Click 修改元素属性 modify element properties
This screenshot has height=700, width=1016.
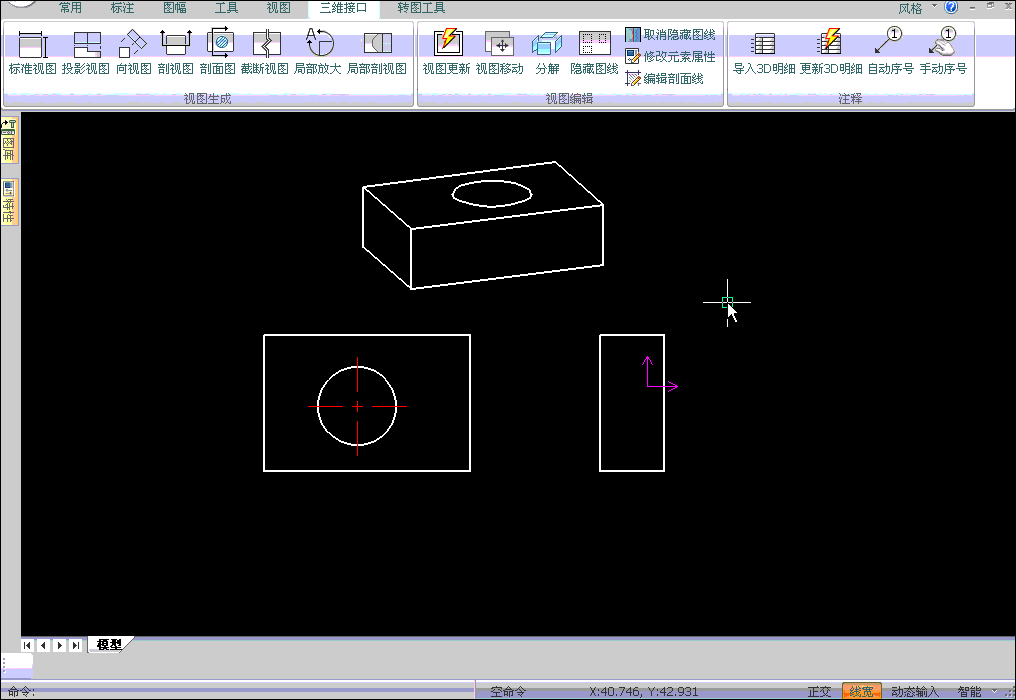click(671, 57)
